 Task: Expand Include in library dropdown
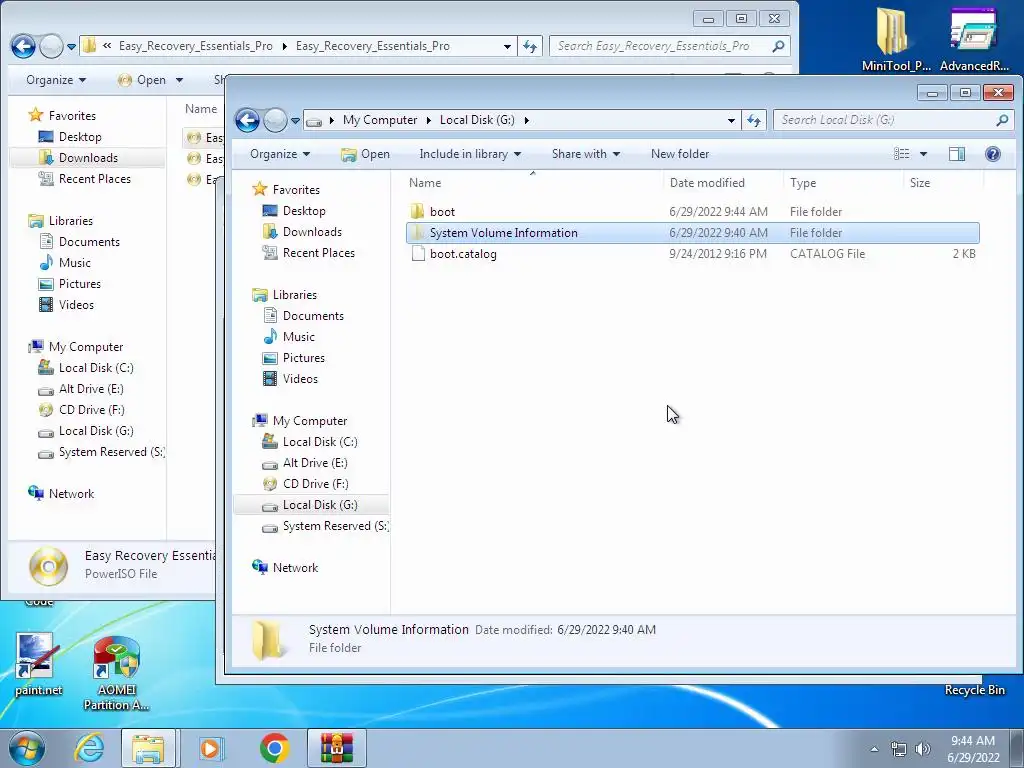(x=470, y=154)
